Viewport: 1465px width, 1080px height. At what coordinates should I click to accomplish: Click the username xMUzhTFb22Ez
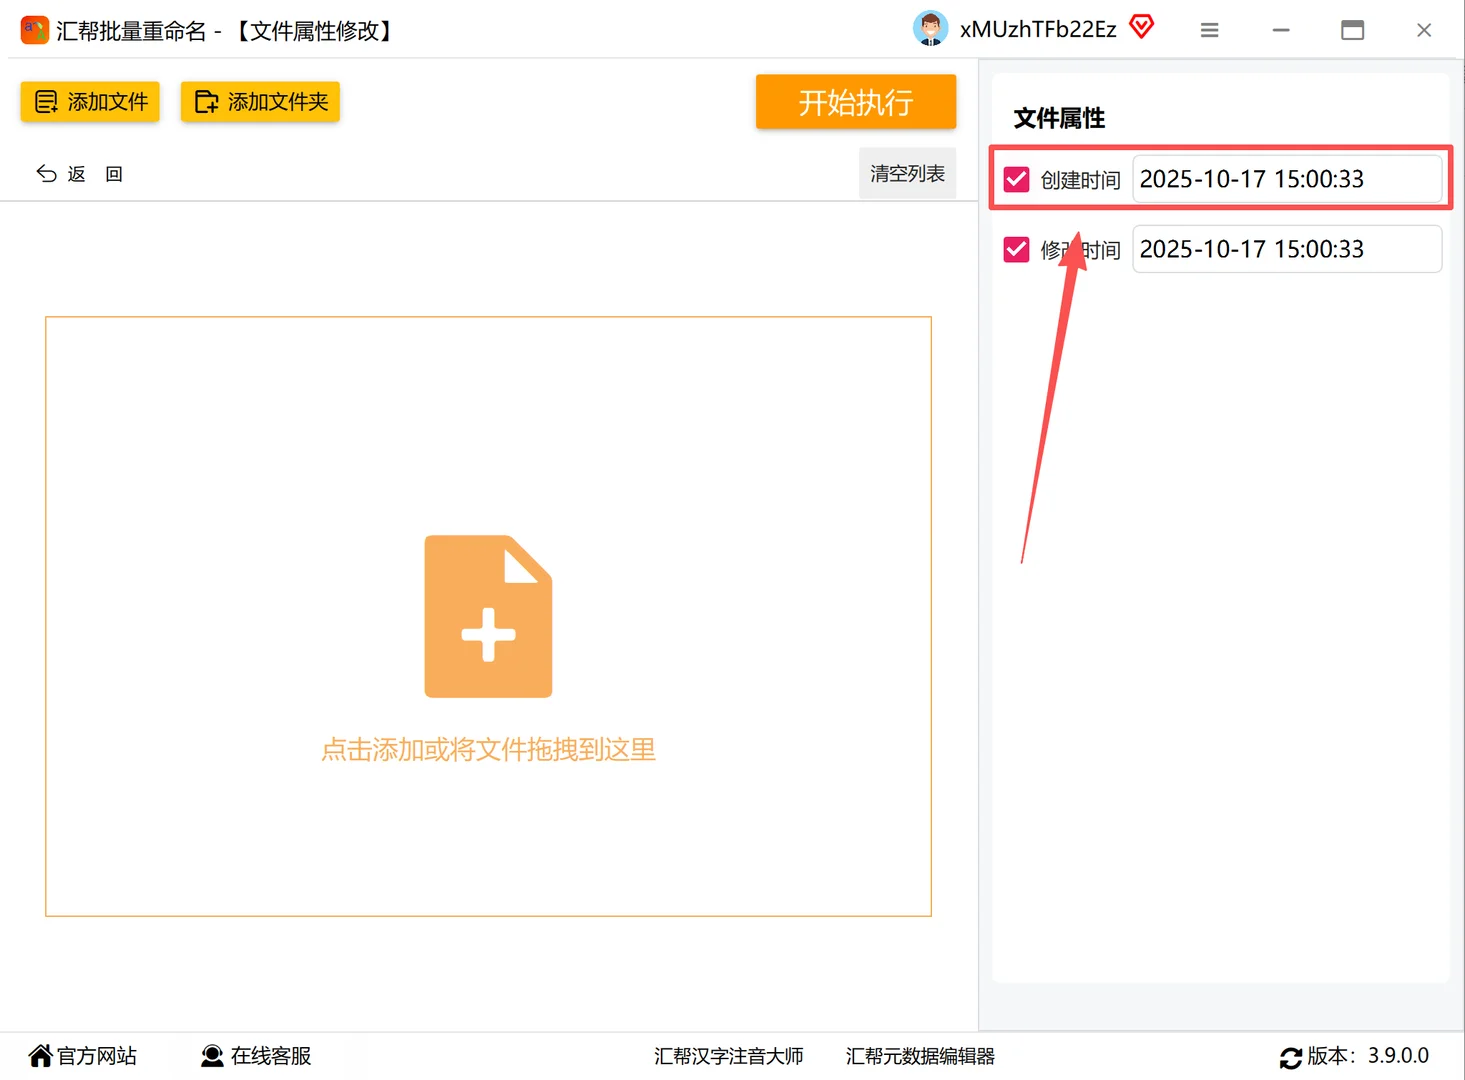1037,29
